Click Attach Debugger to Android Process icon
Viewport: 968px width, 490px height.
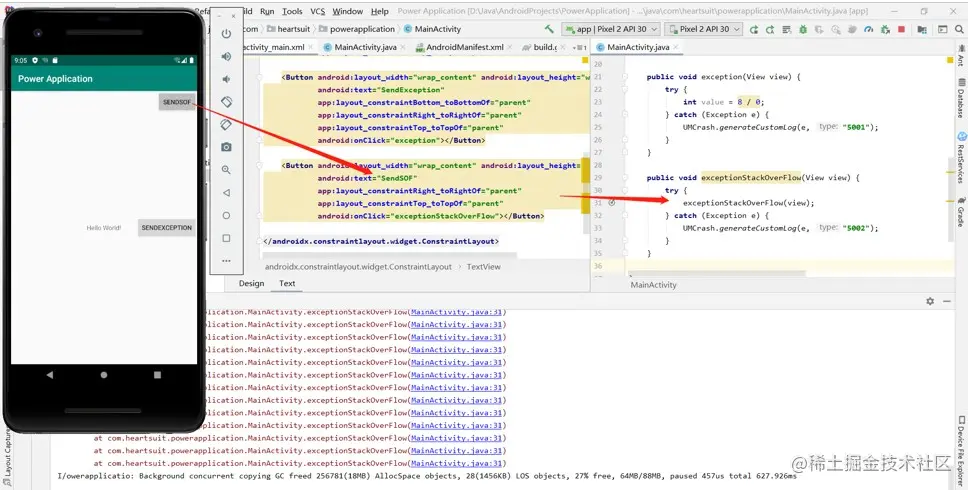(x=885, y=29)
